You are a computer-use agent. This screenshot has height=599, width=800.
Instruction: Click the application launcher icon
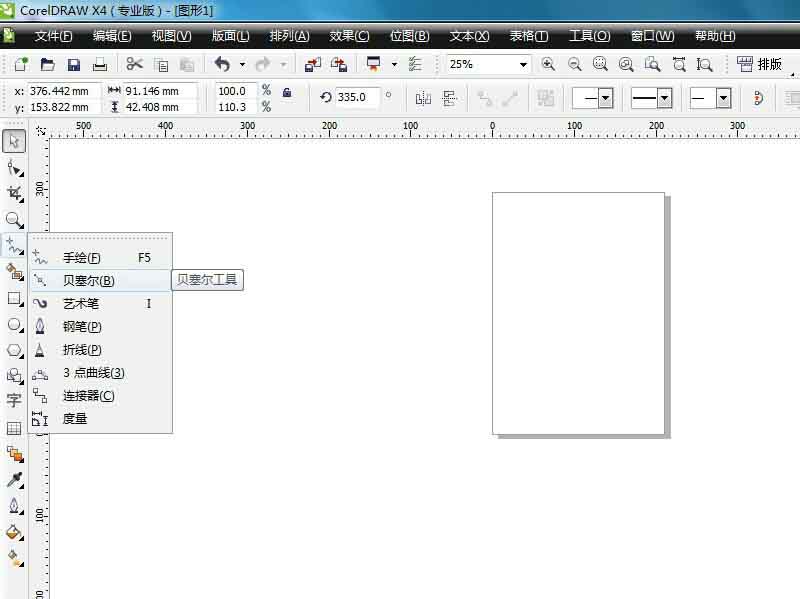pyautogui.click(x=374, y=64)
